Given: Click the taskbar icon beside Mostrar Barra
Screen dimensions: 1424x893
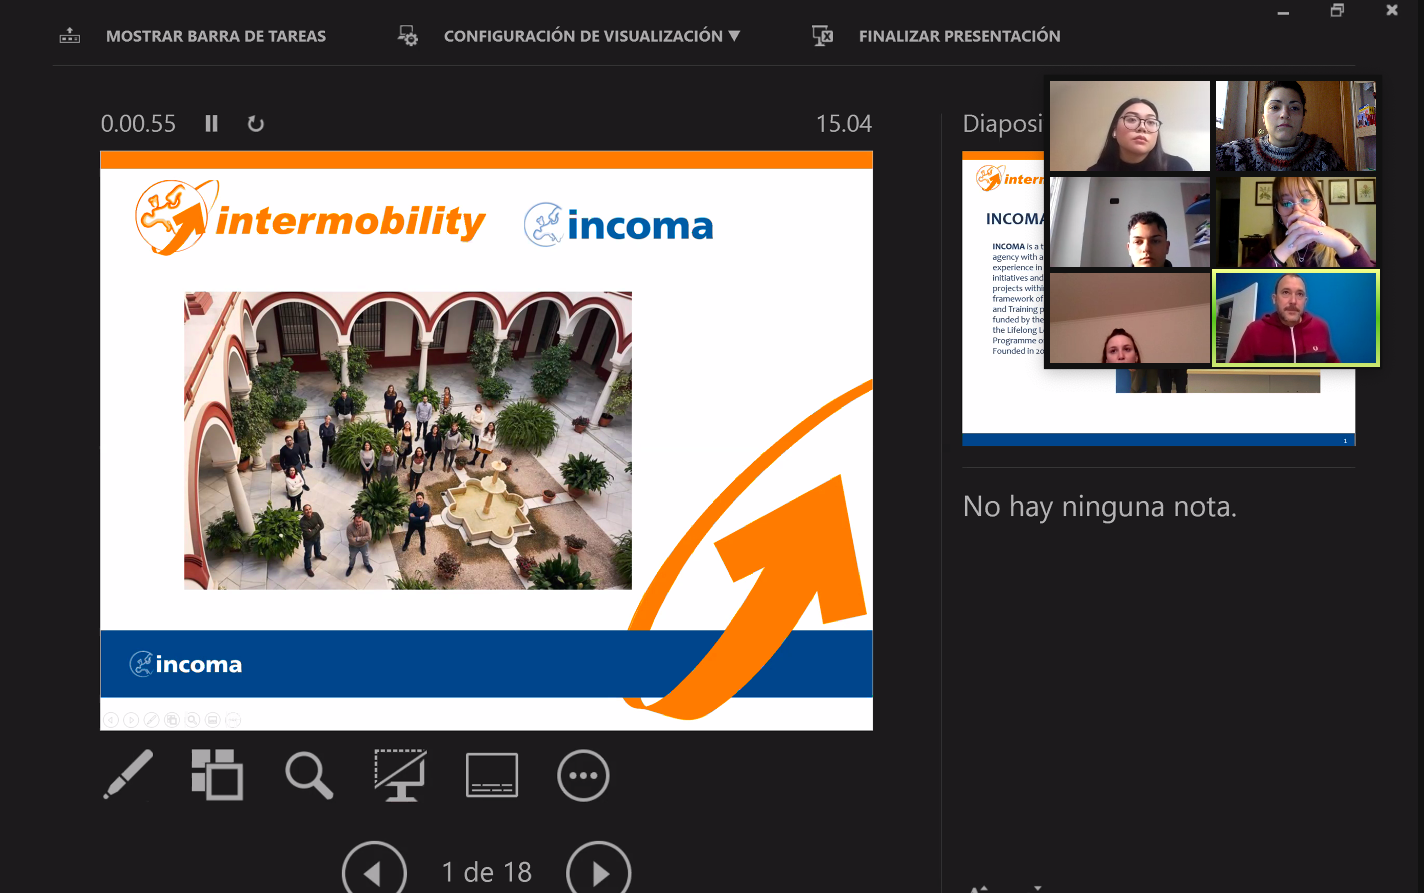Looking at the screenshot, I should pos(69,36).
